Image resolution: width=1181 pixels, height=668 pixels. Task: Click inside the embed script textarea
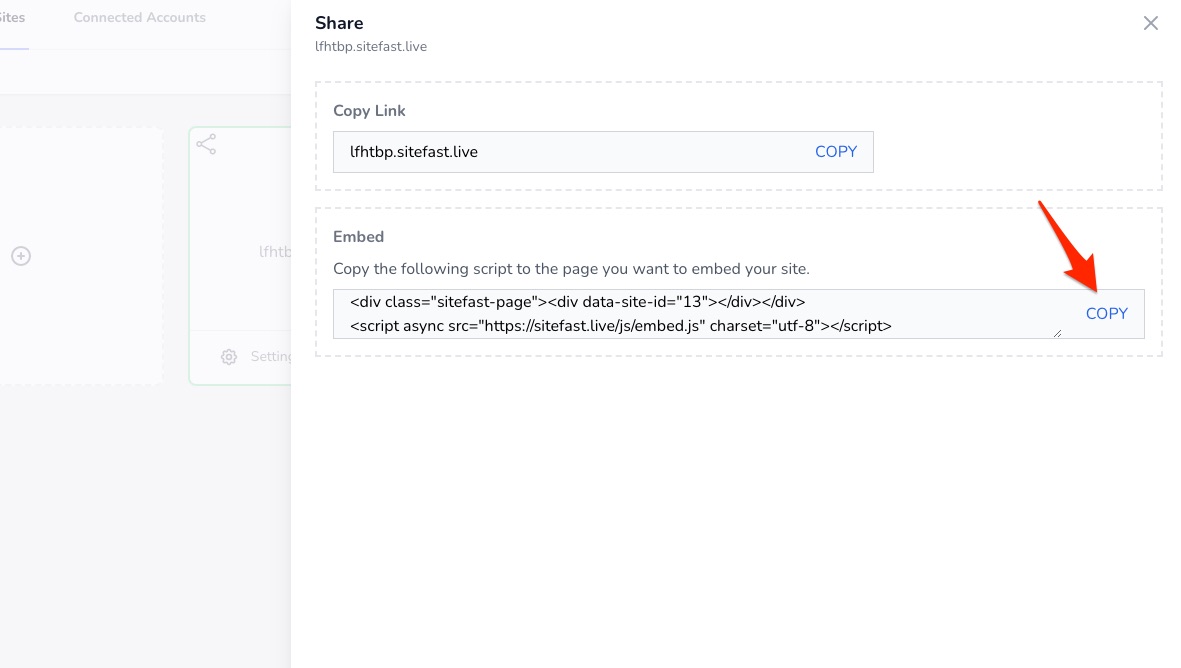pos(698,313)
